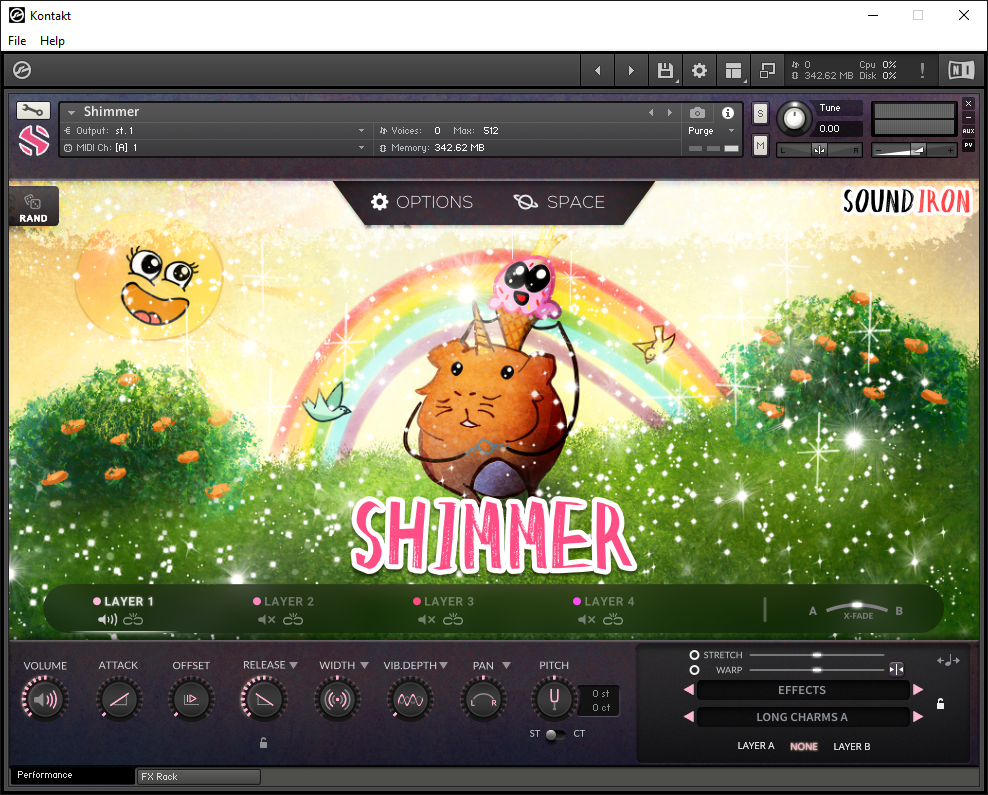Solo the Shimmer instrument
Image resolution: width=988 pixels, height=795 pixels.
point(761,114)
